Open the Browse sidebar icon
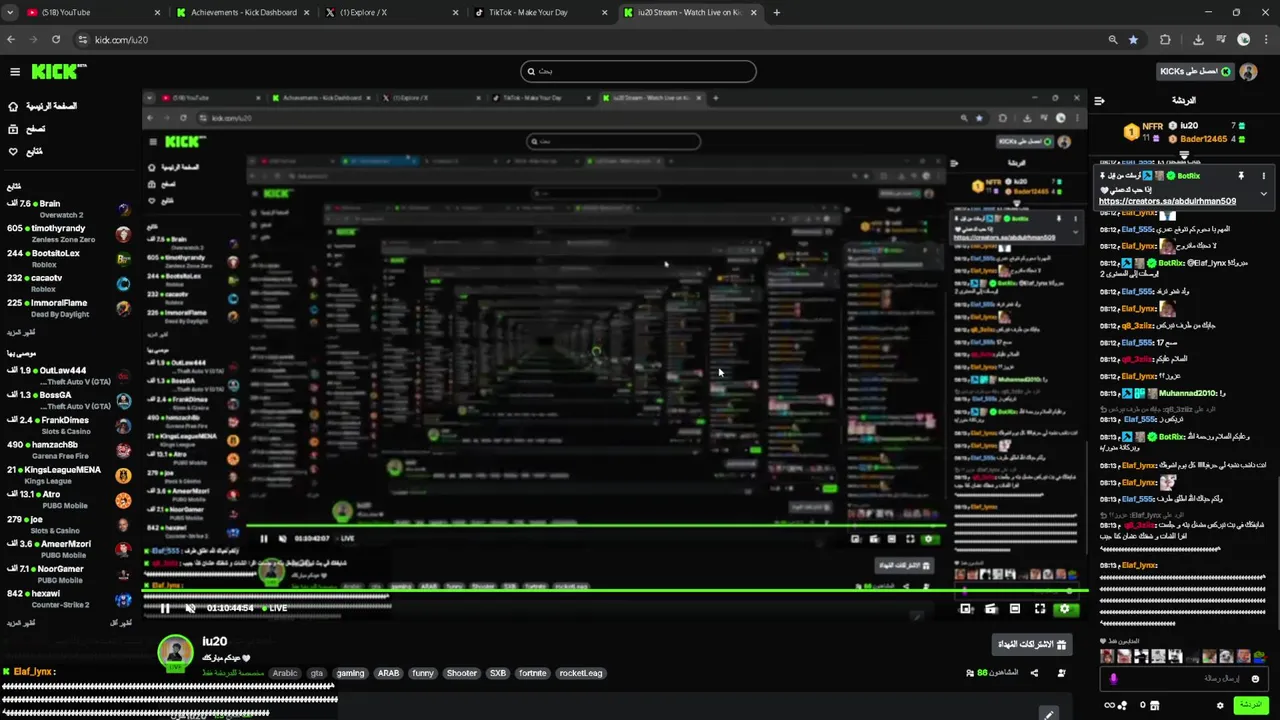Screen dimensions: 1280x720 [x=13, y=129]
